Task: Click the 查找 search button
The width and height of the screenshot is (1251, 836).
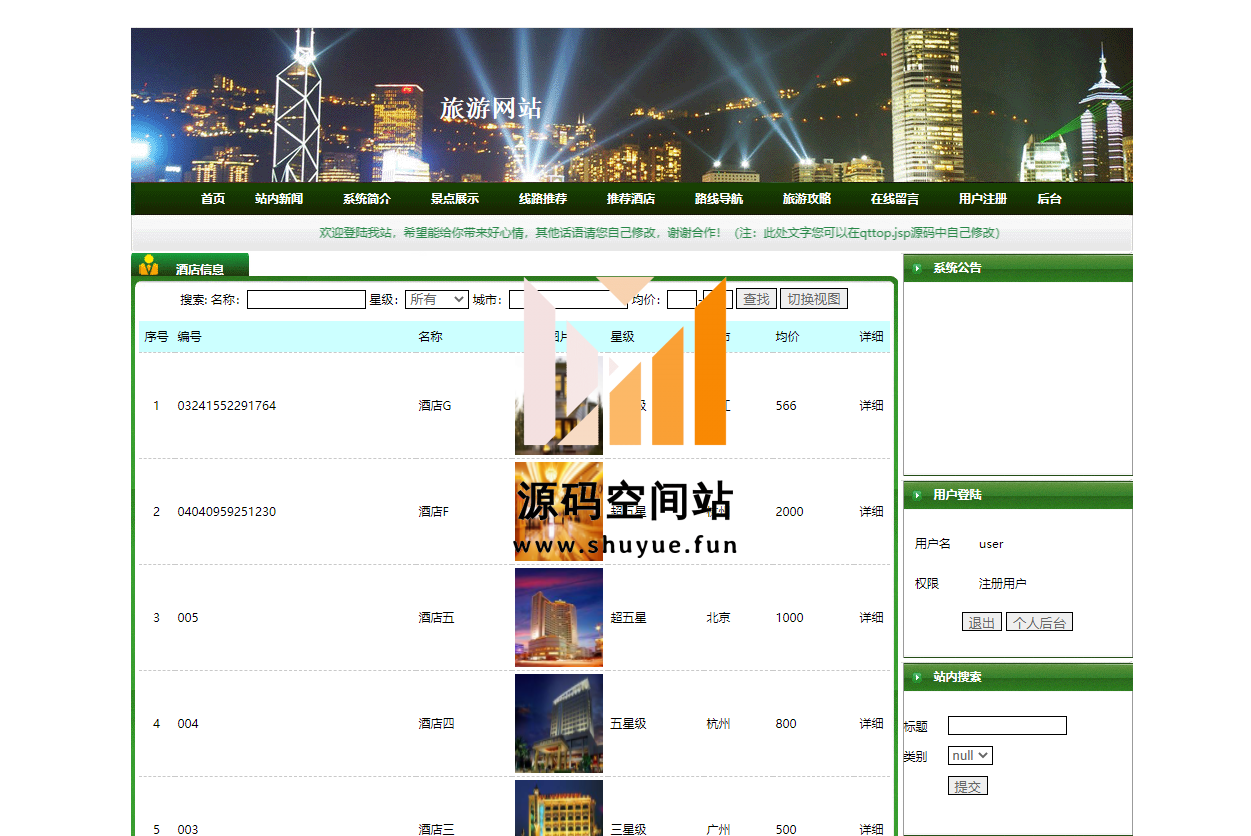Action: 756,299
